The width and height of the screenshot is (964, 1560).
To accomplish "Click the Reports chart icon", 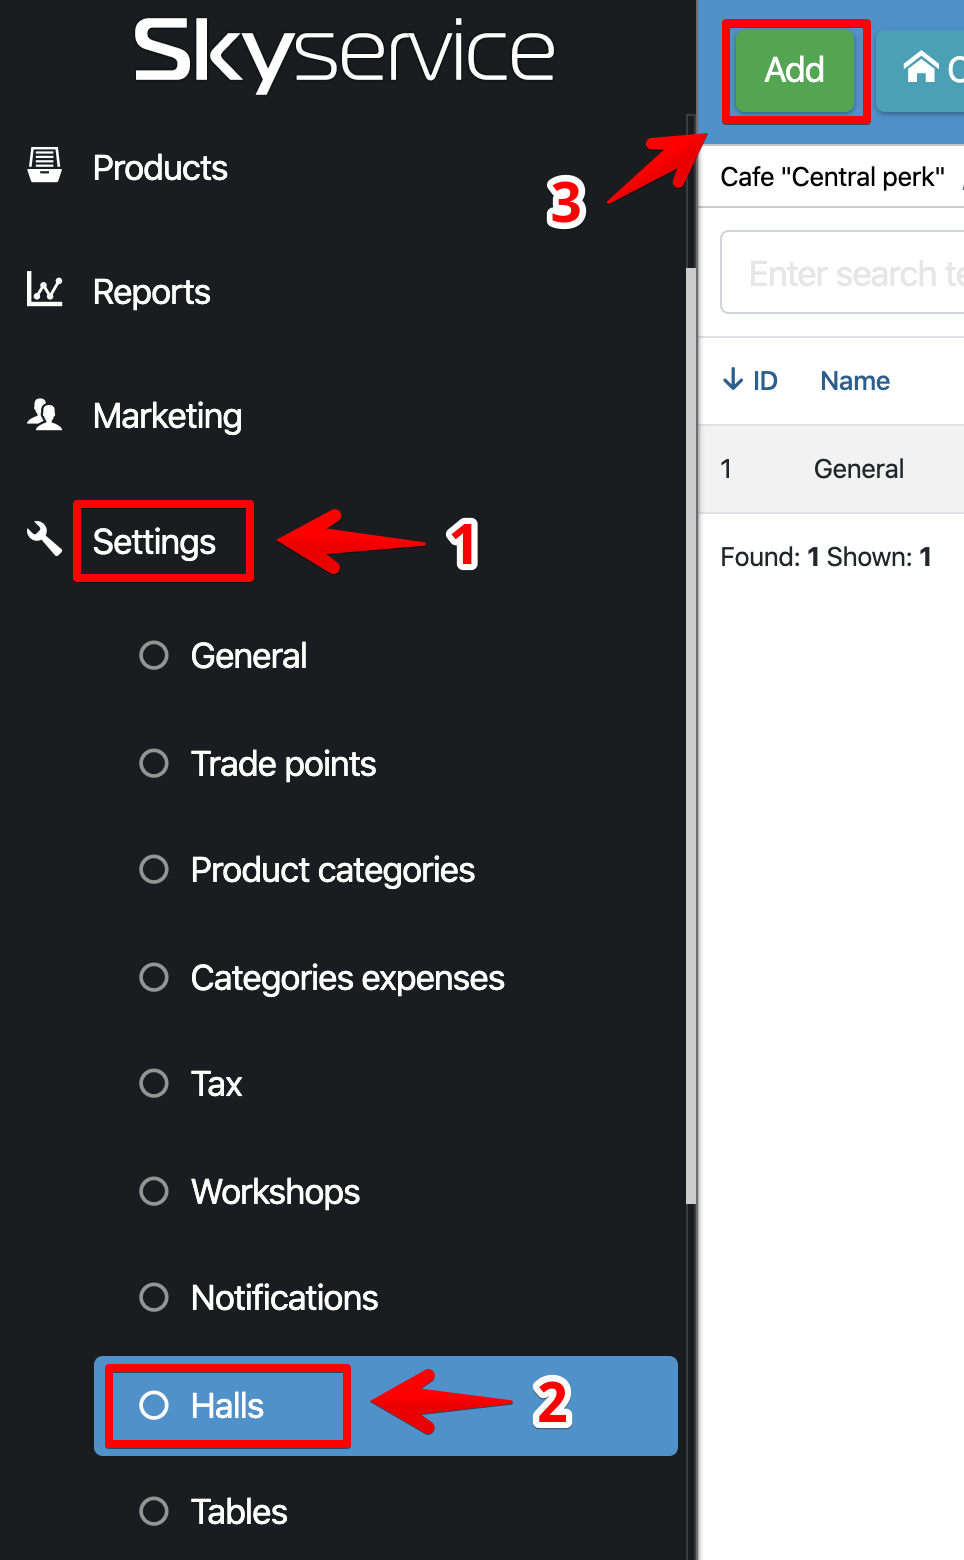I will click(x=45, y=290).
